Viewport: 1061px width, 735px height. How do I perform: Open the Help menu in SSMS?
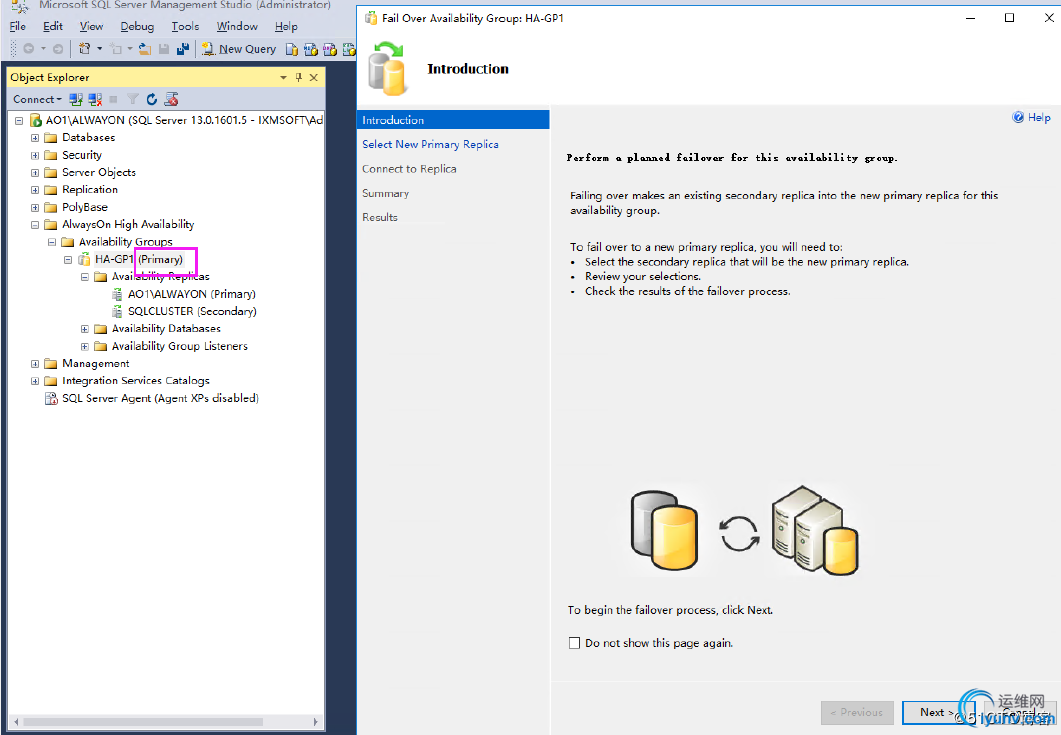click(286, 26)
